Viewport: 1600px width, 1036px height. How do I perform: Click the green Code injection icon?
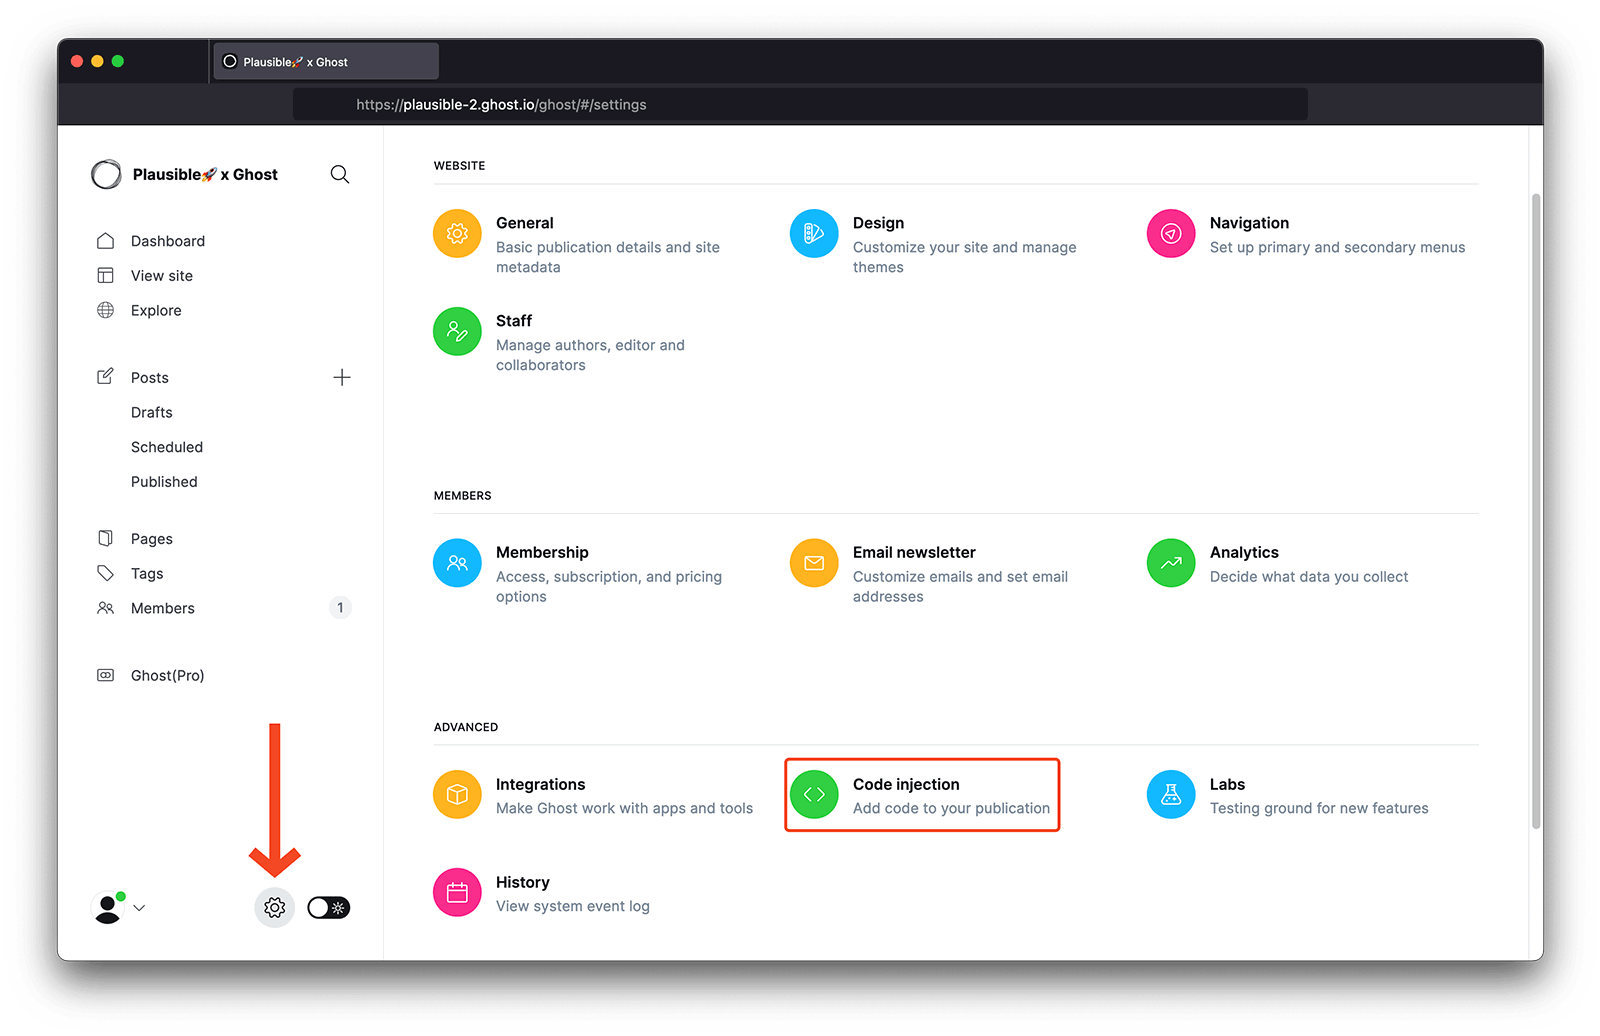(814, 794)
